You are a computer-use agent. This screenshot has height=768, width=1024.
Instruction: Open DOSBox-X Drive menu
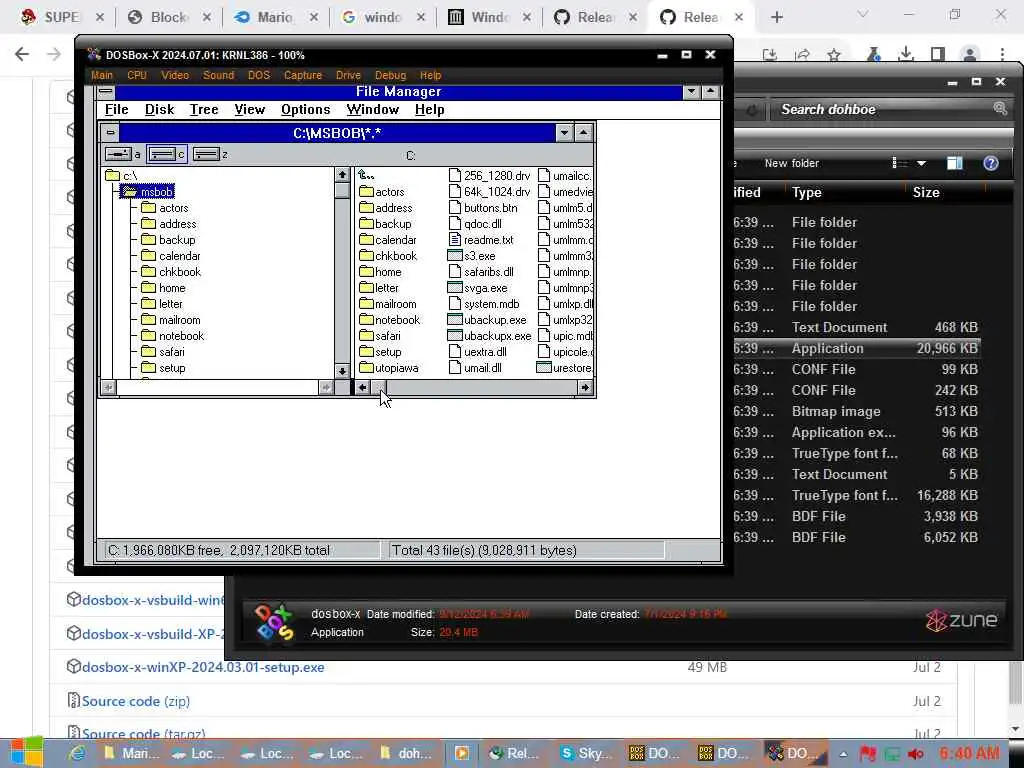tap(348, 75)
